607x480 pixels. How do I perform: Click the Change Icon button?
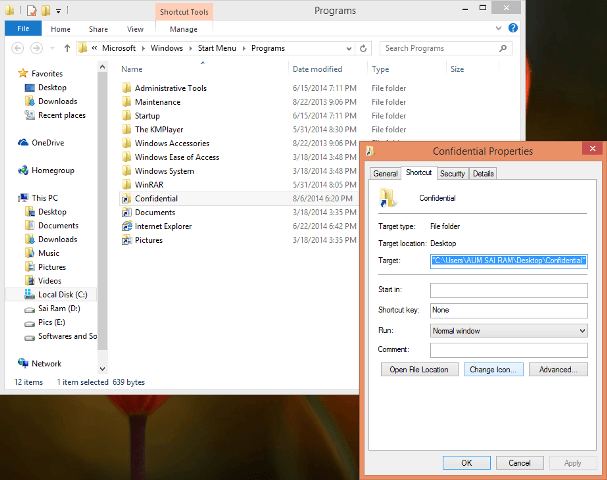point(493,370)
